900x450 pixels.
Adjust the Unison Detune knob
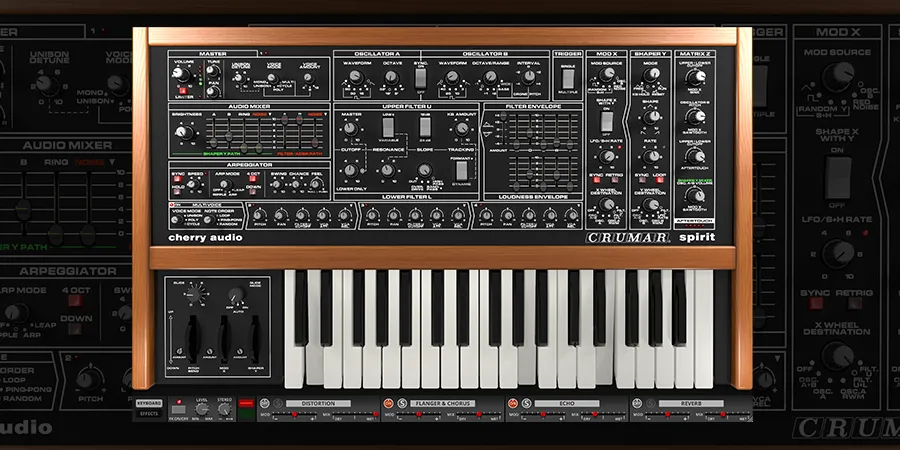239,78
